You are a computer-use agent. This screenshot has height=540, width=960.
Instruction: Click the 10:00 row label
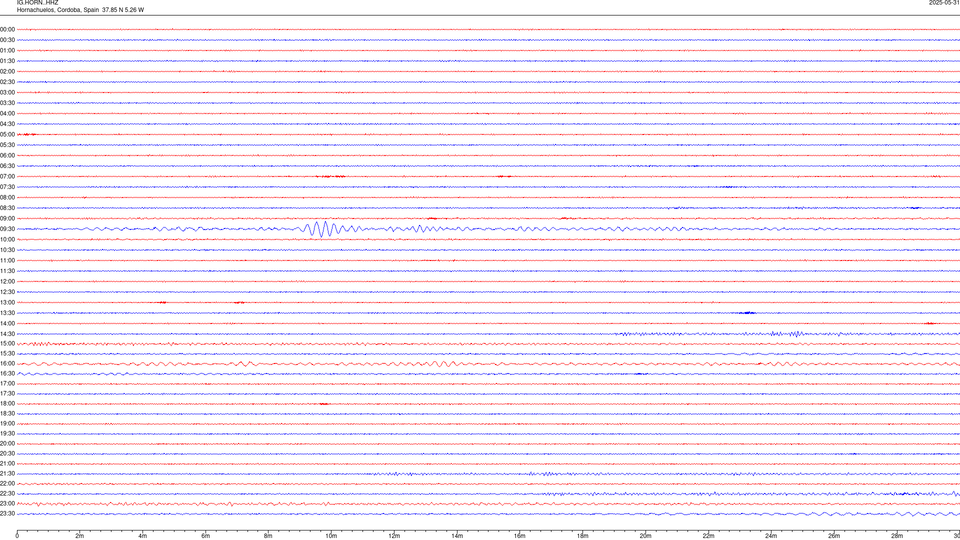coord(7,239)
